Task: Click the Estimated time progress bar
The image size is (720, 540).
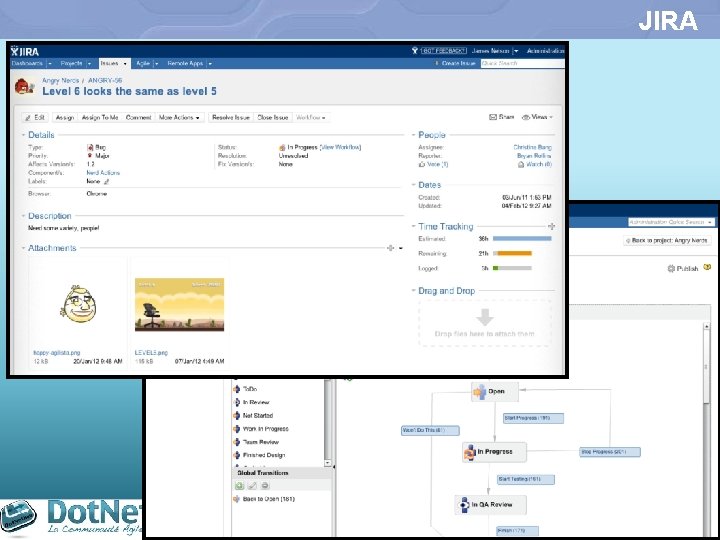Action: coord(522,239)
